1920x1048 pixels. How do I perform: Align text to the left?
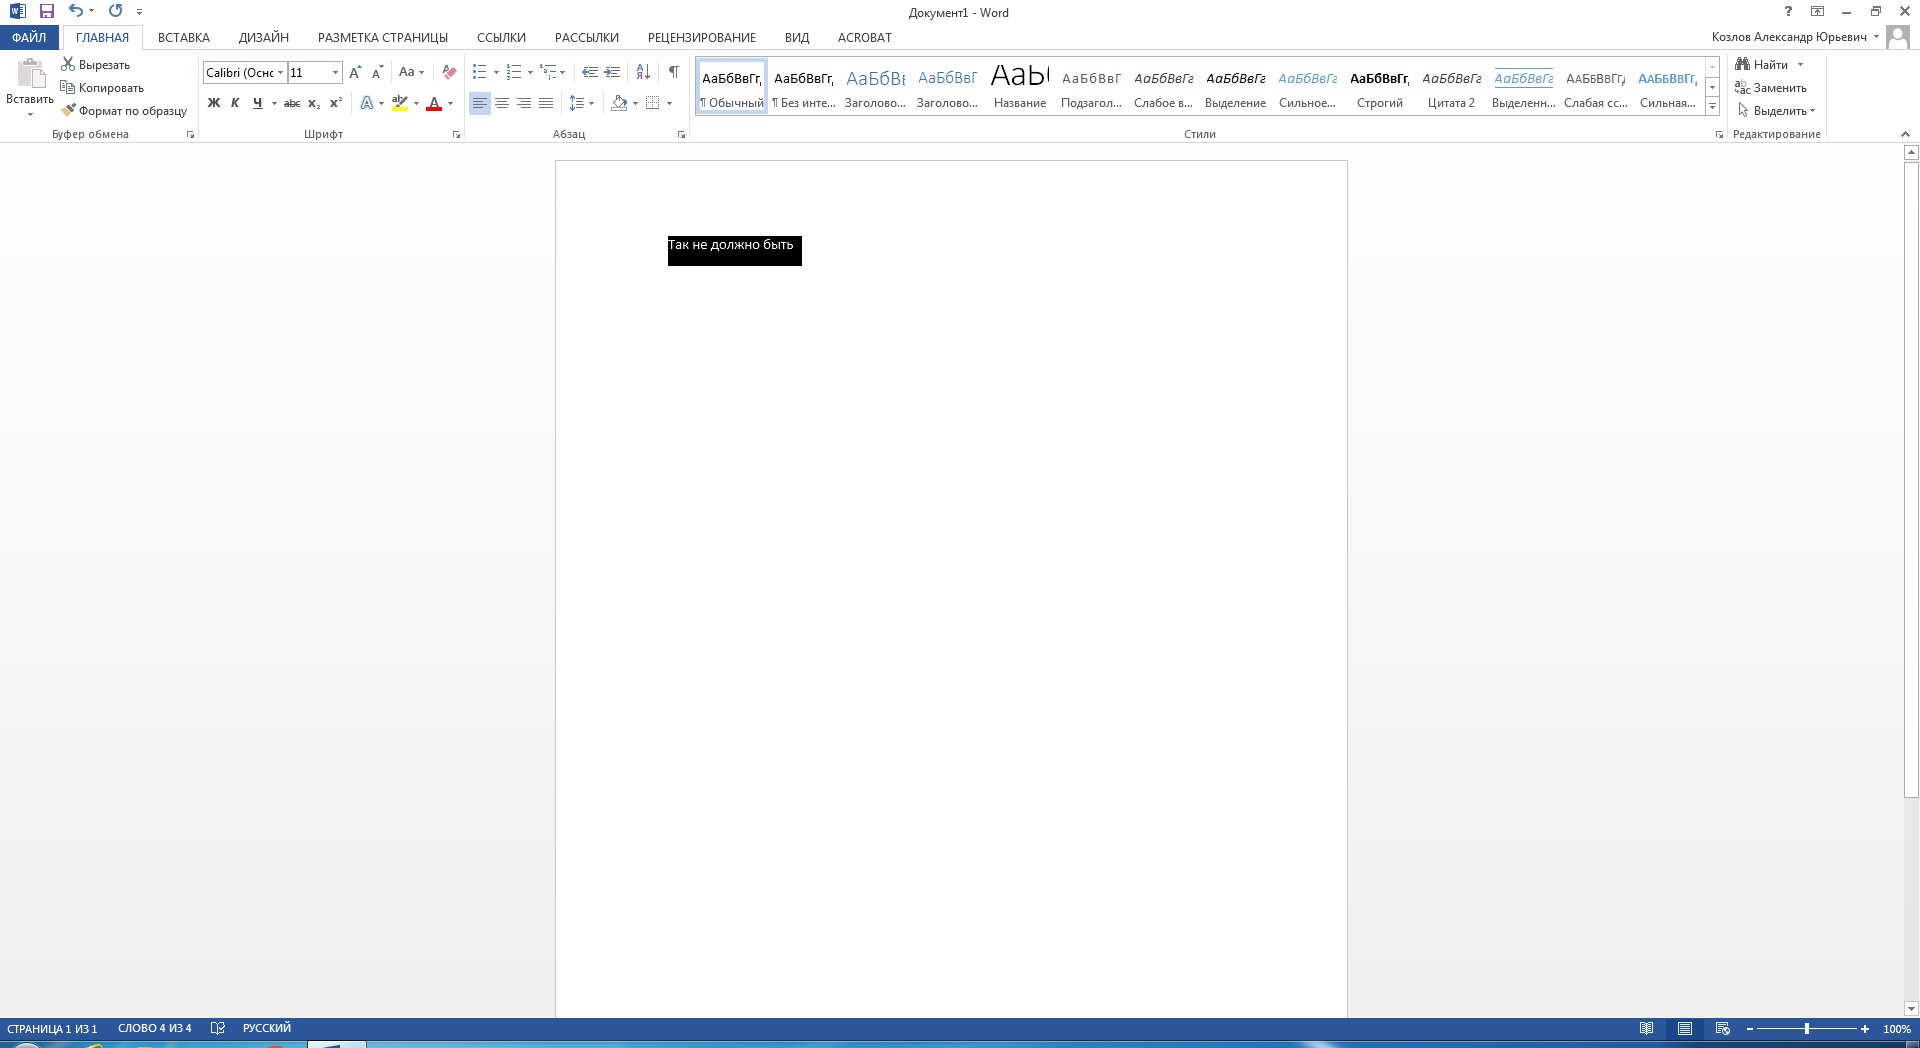pyautogui.click(x=480, y=103)
